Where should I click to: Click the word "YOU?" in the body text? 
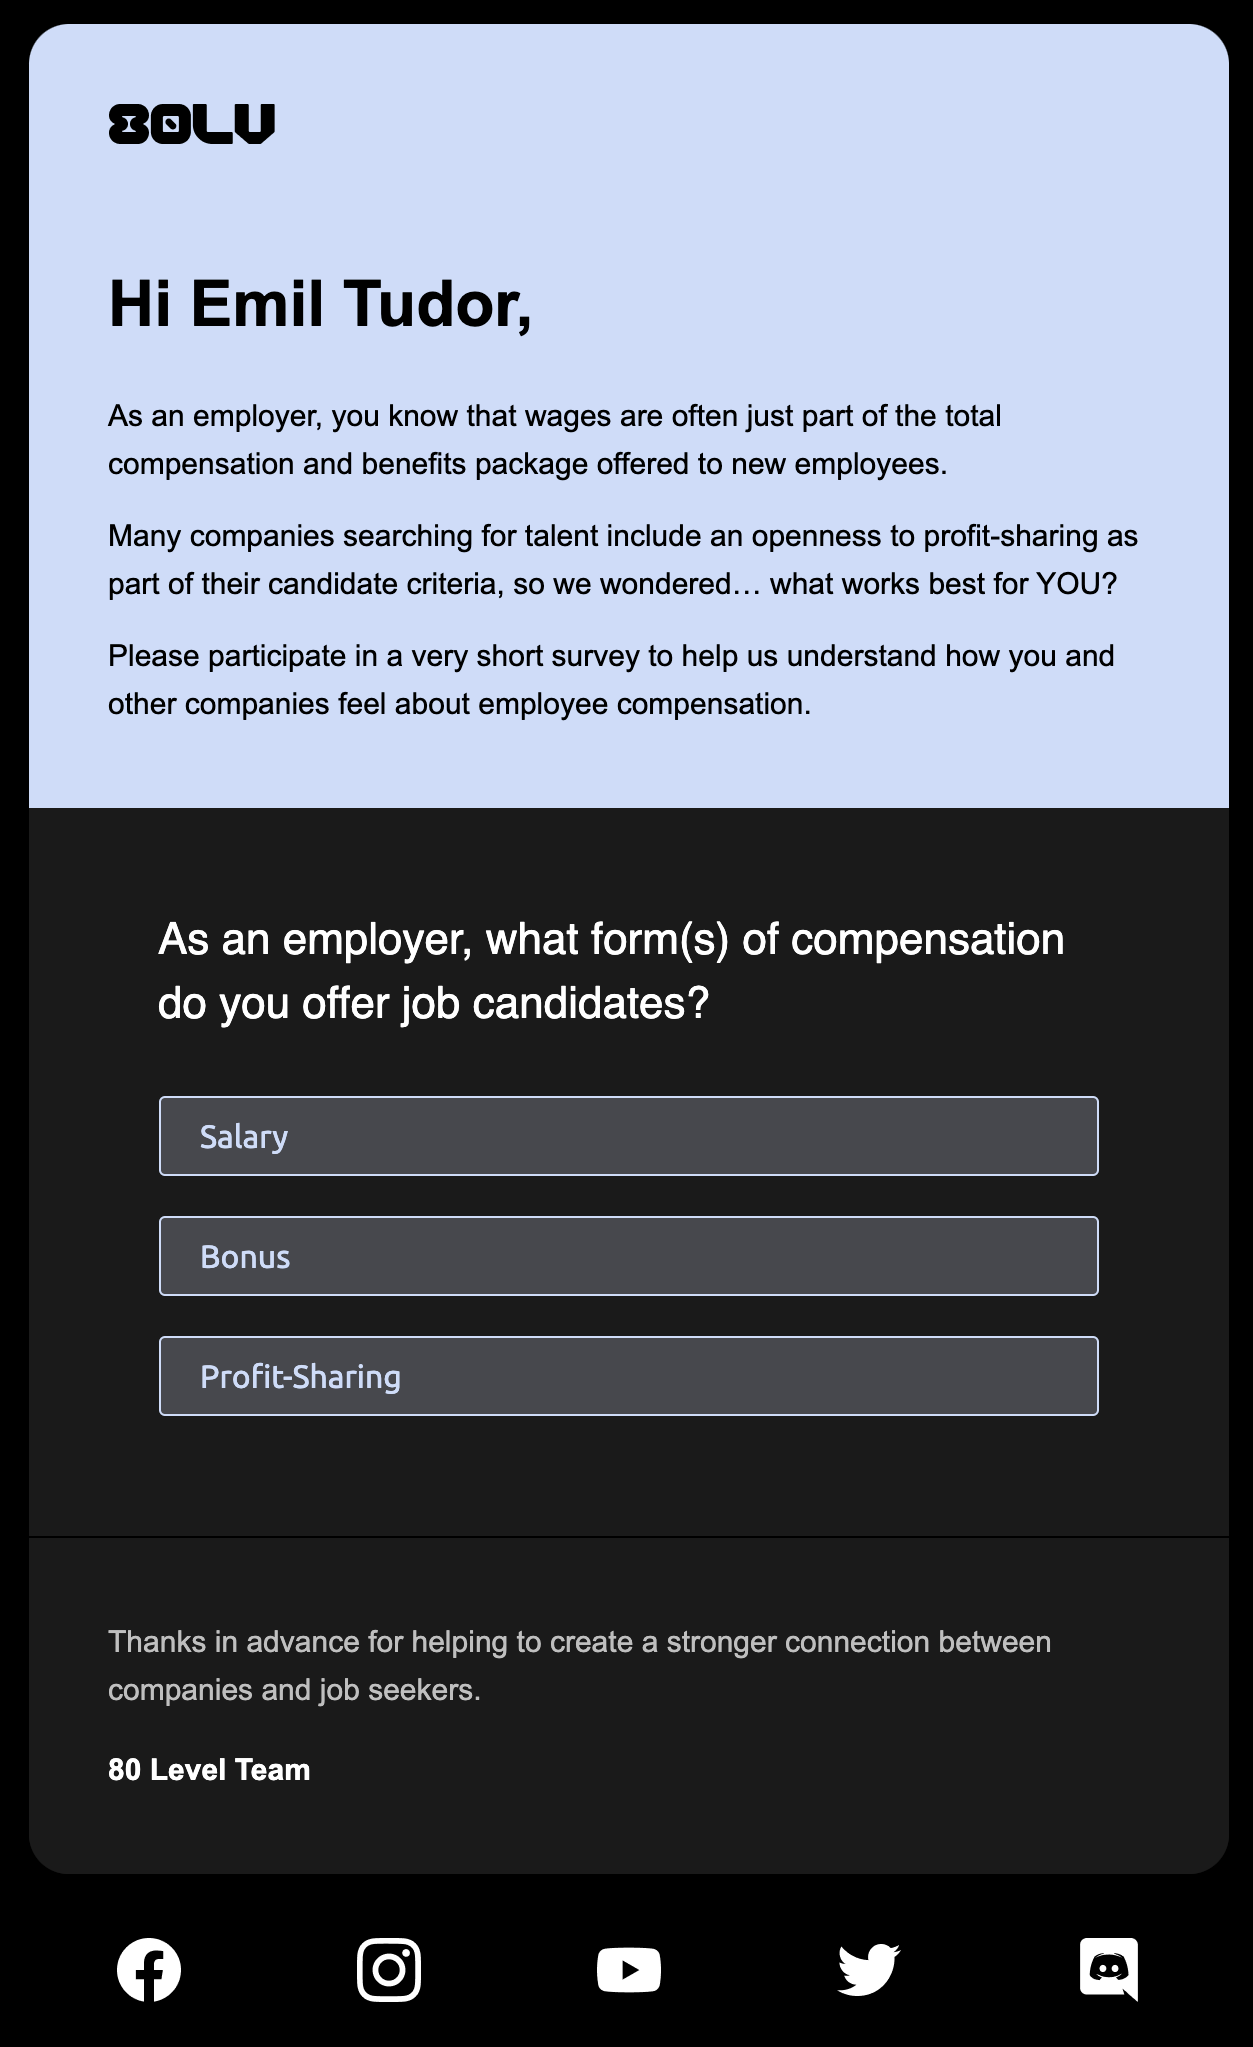(x=1076, y=584)
